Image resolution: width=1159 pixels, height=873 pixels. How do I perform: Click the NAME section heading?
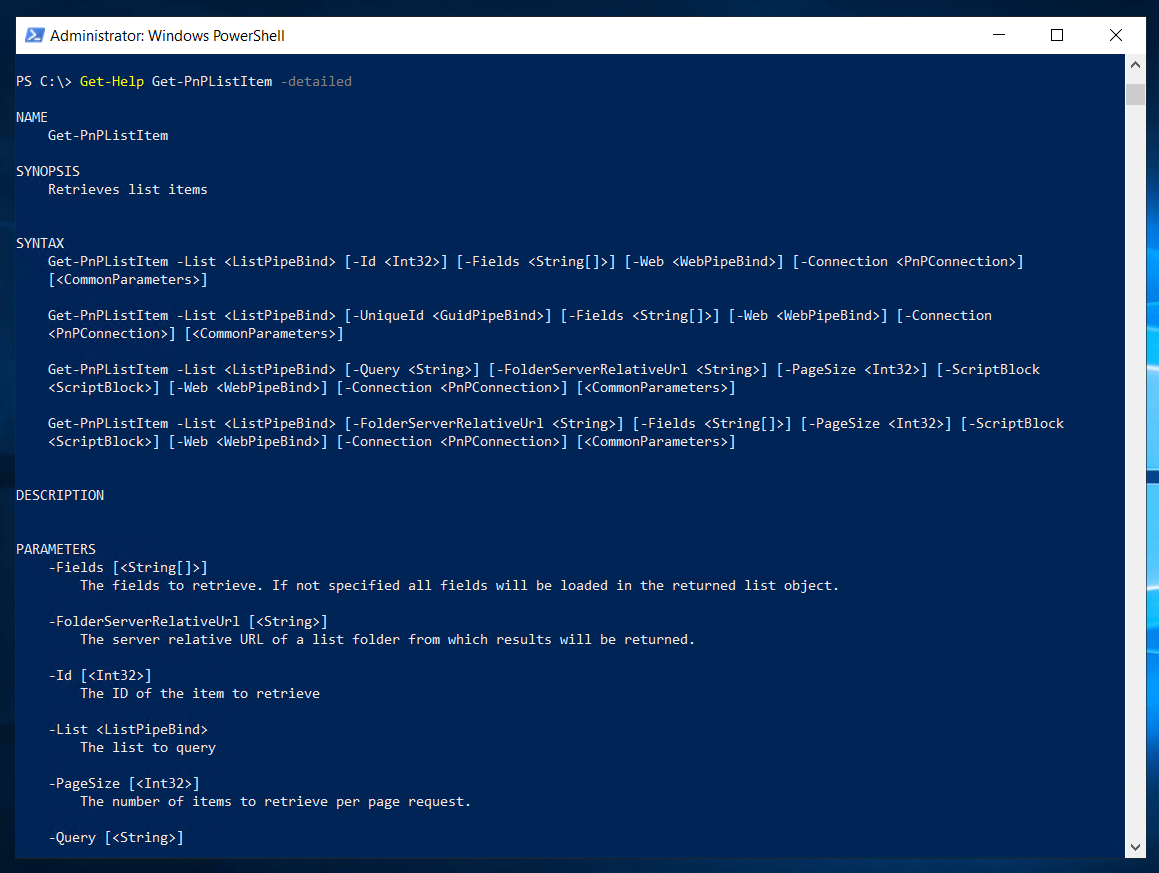coord(31,117)
